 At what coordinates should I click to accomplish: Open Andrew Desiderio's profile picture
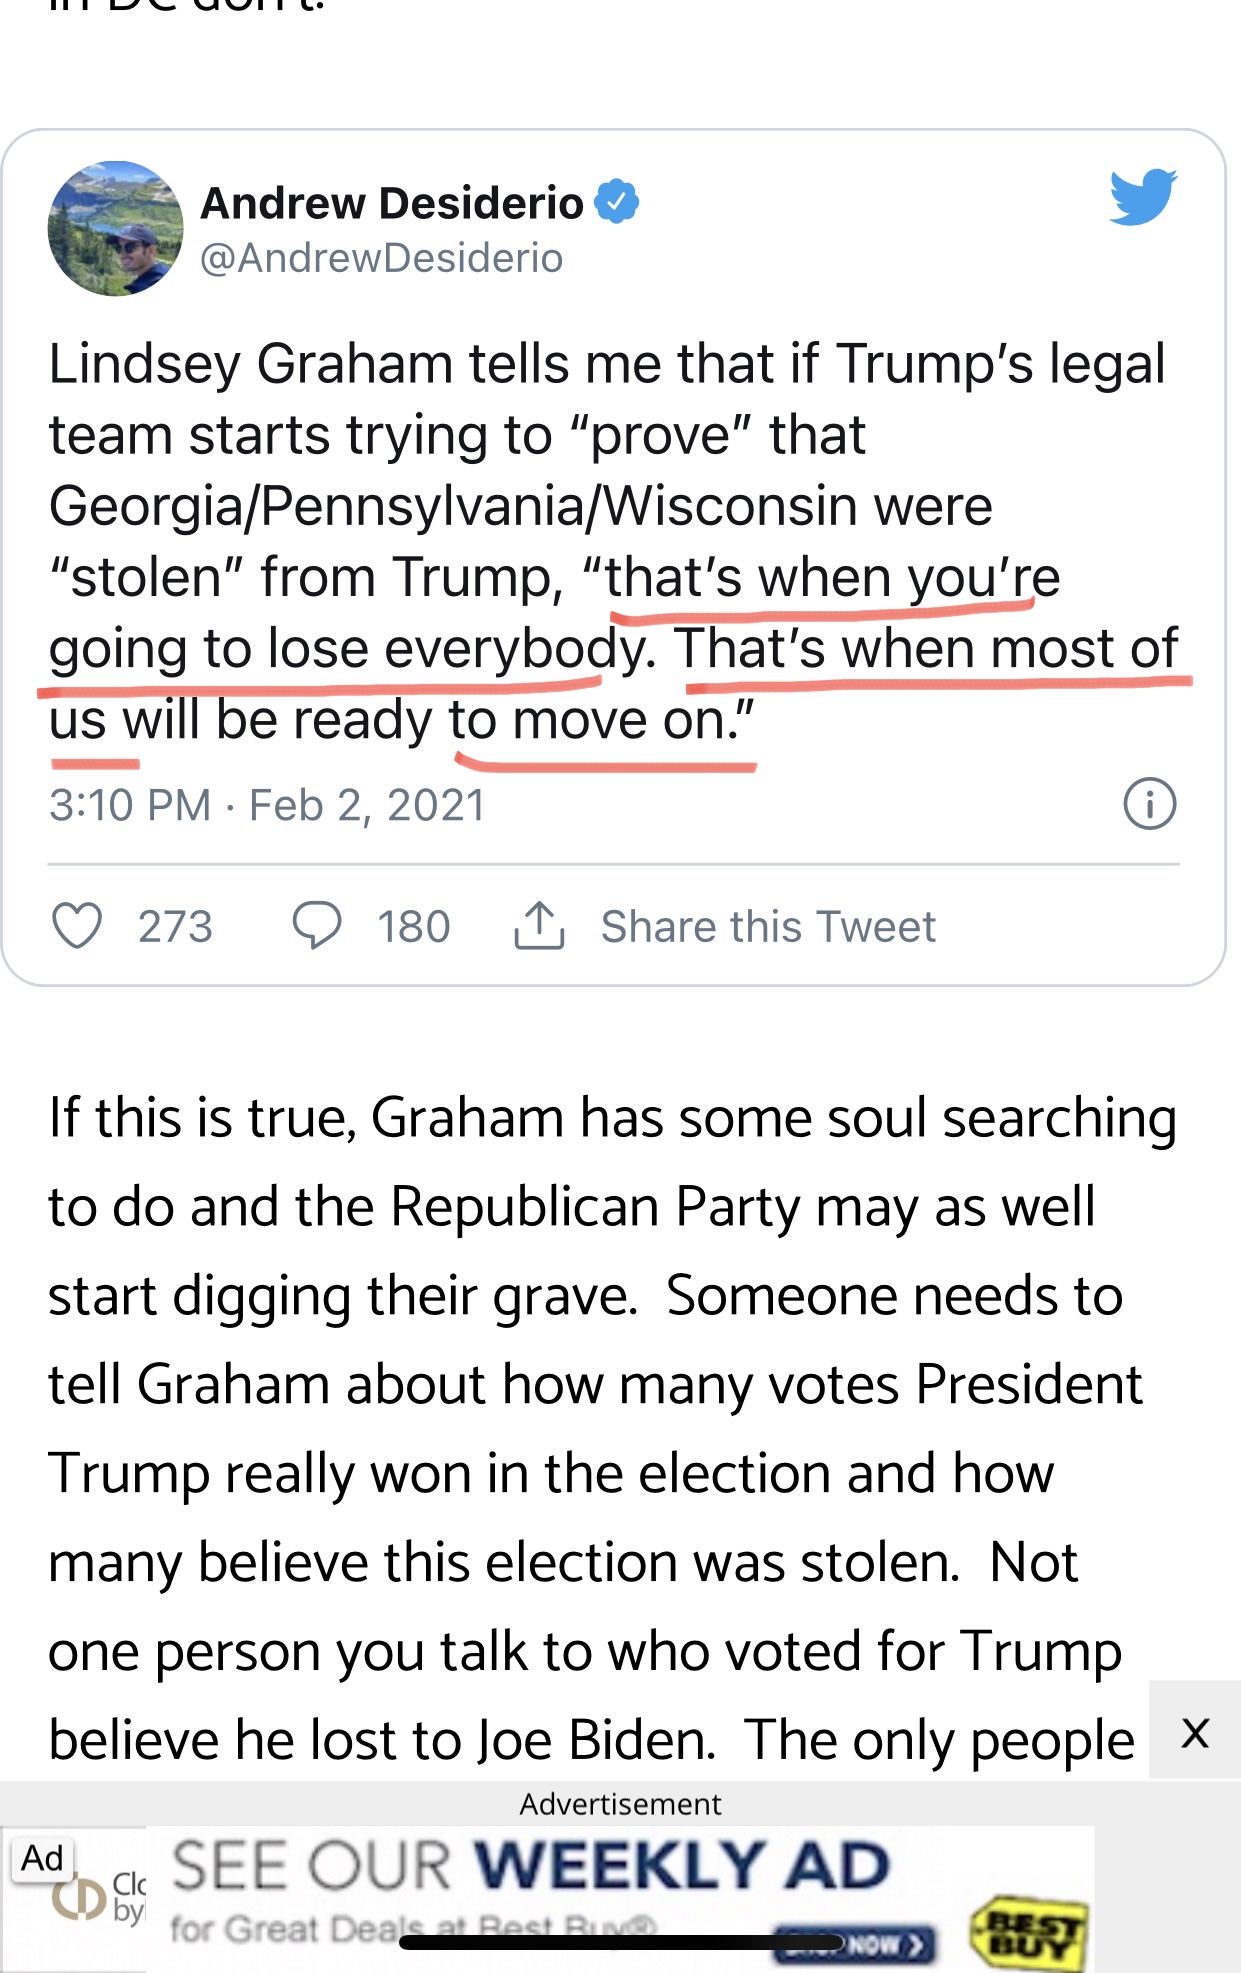pos(116,228)
